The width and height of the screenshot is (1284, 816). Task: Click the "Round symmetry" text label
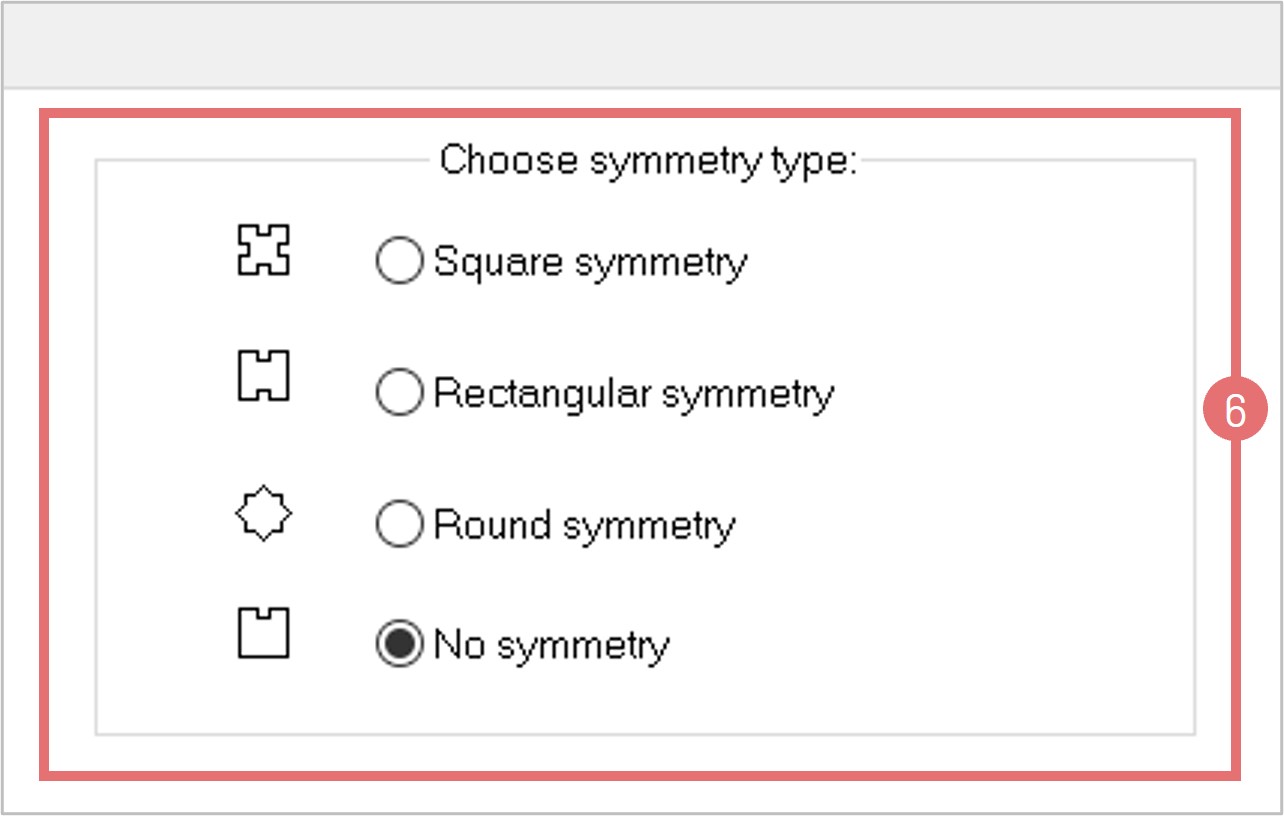coord(584,524)
